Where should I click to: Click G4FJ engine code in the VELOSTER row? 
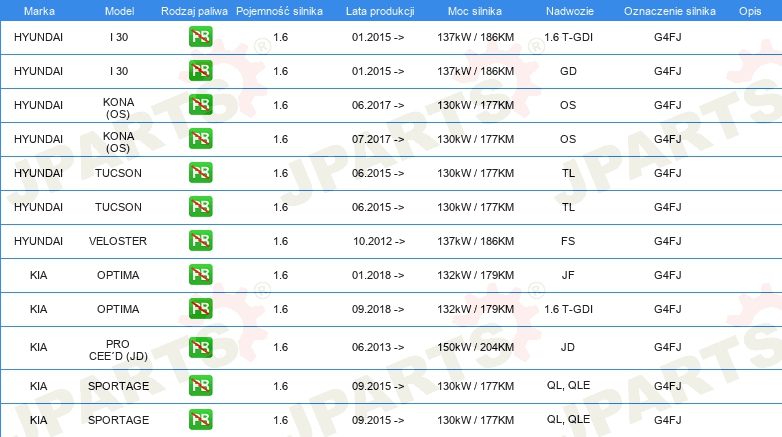click(x=667, y=241)
